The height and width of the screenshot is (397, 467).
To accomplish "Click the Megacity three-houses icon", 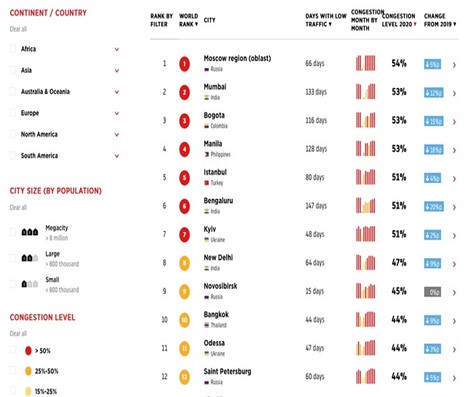I will pyautogui.click(x=30, y=232).
